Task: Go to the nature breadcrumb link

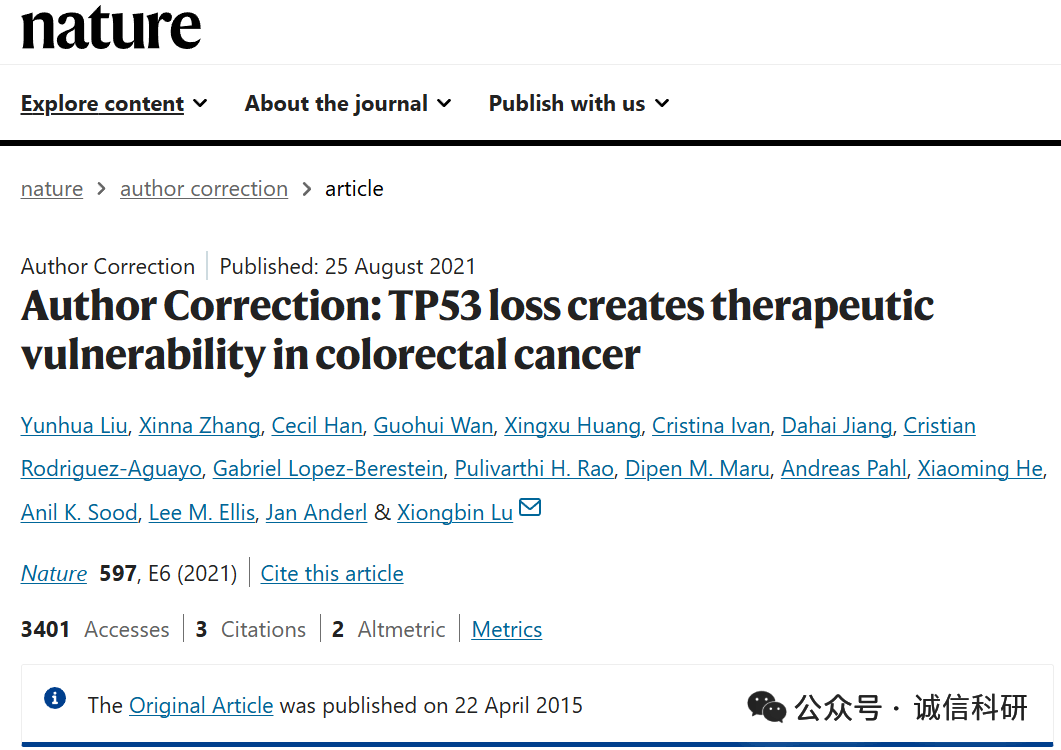Action: click(52, 189)
